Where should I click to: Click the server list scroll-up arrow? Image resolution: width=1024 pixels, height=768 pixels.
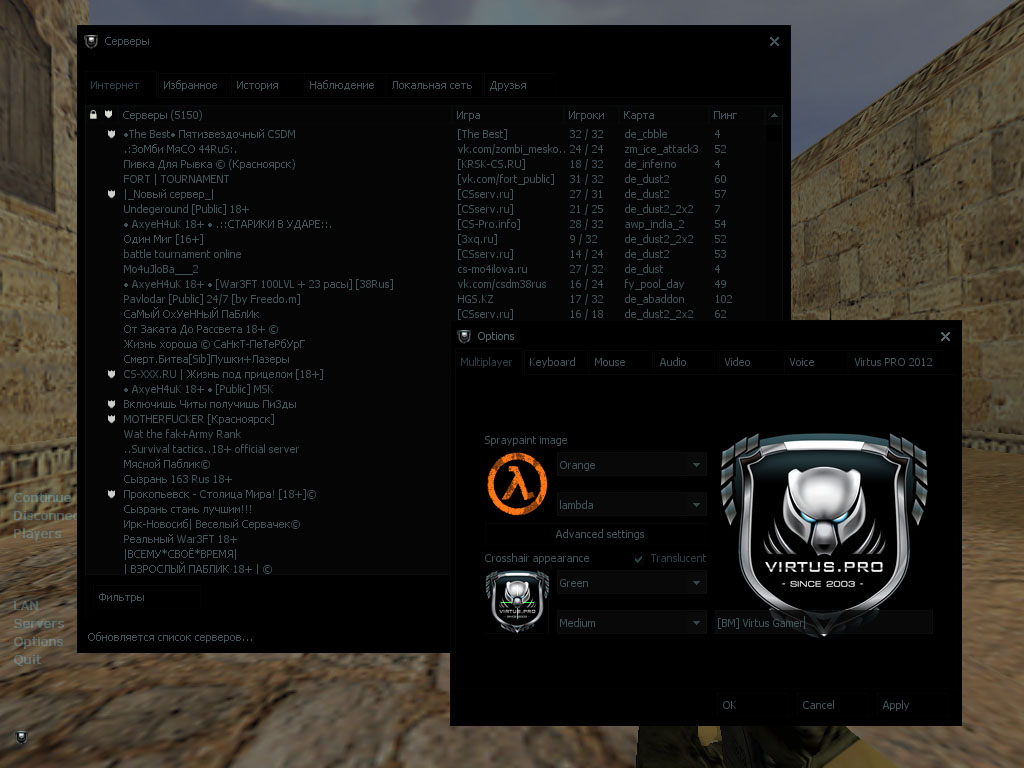click(775, 115)
